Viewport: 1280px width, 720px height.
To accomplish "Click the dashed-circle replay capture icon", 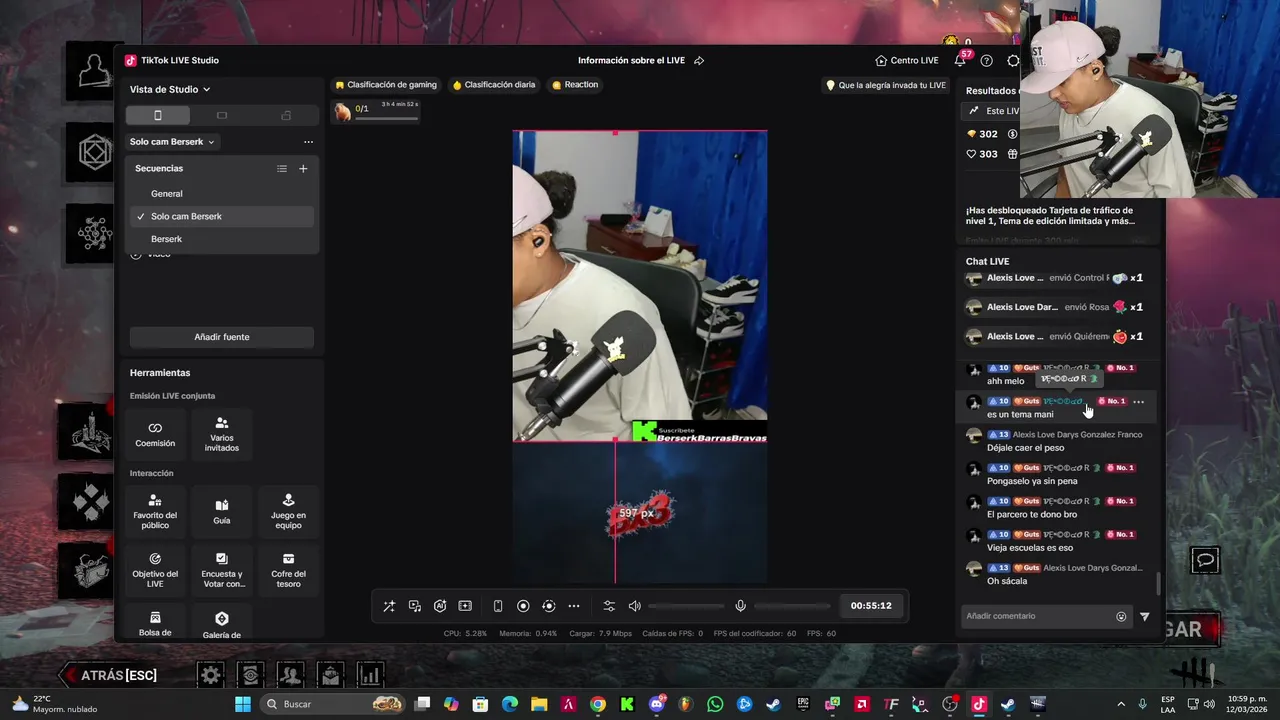I will 548,606.
